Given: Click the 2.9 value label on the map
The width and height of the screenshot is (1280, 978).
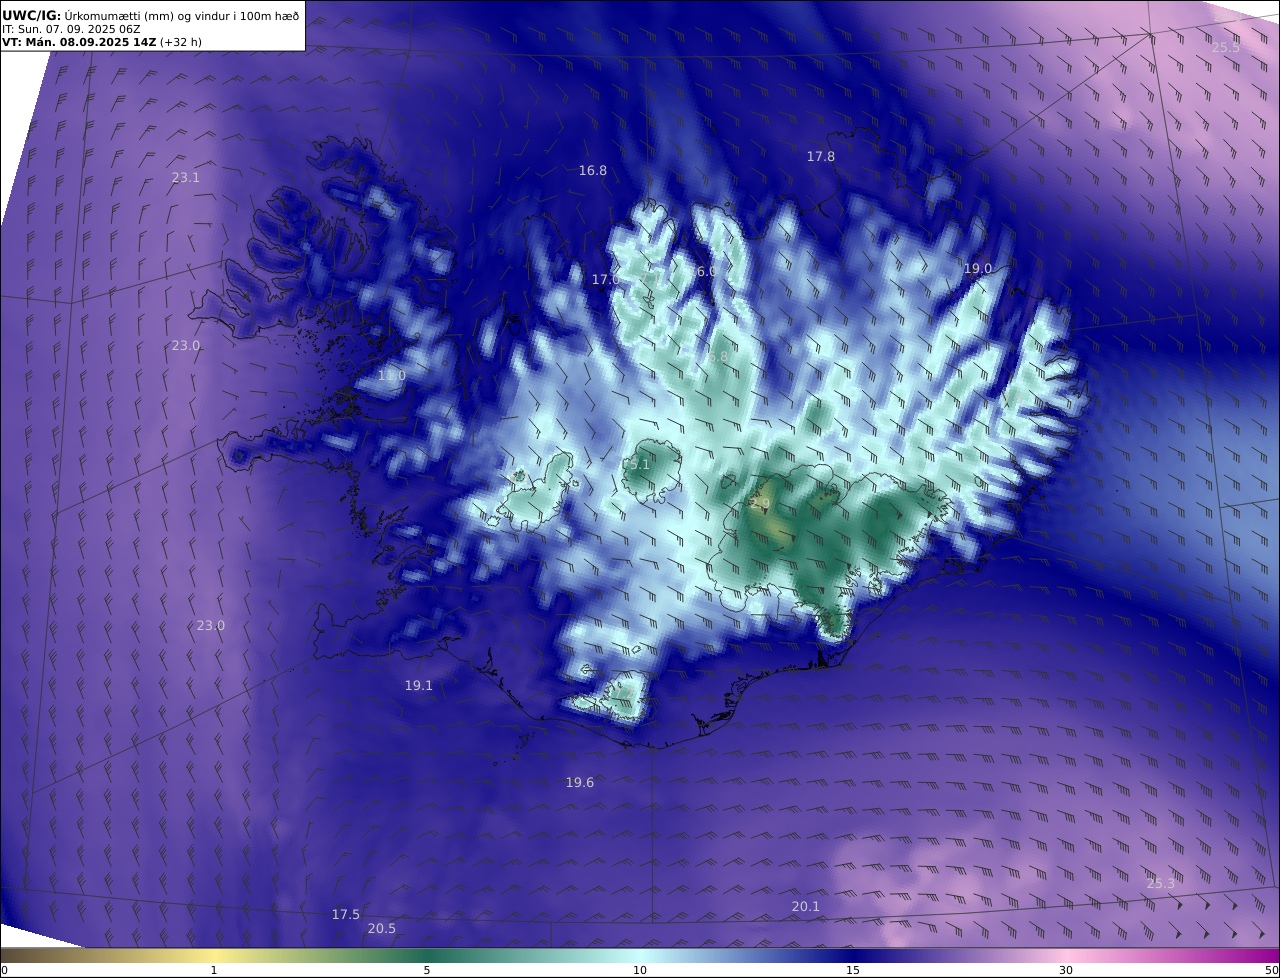Looking at the screenshot, I should coord(760,504).
